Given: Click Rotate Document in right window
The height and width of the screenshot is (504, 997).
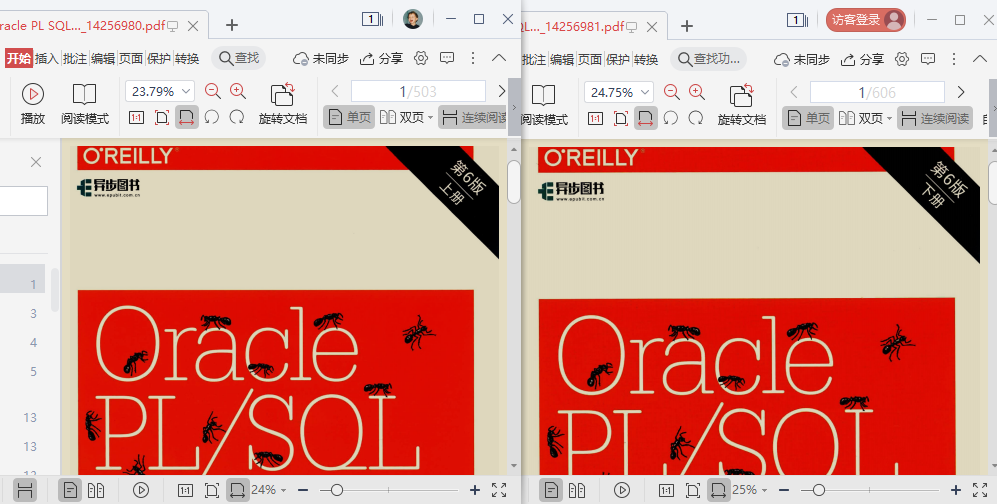Looking at the screenshot, I should coord(741,104).
